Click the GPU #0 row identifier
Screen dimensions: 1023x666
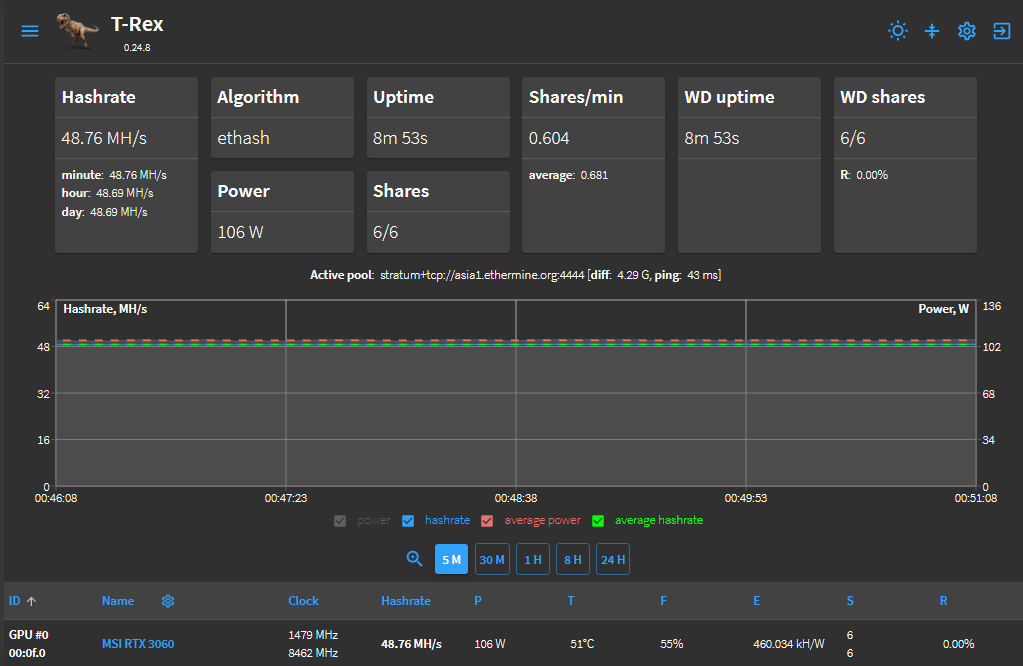[x=29, y=635]
